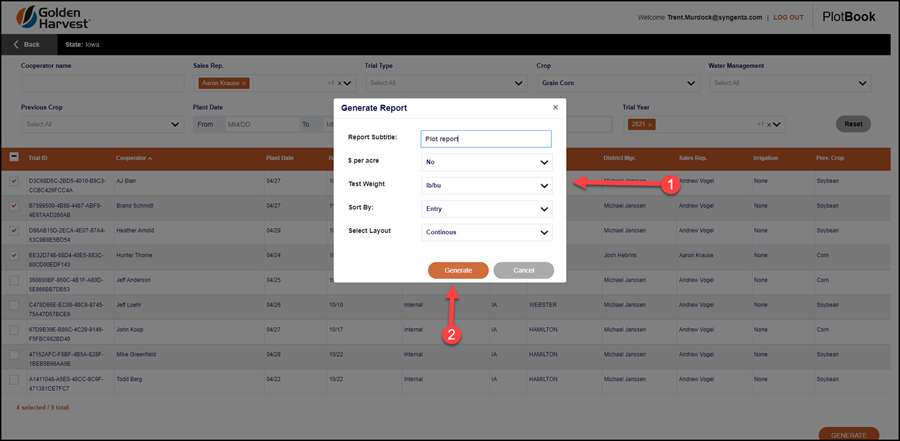Image resolution: width=900 pixels, height=441 pixels.
Task: Clear all Trial Year selections
Action: click(x=769, y=124)
